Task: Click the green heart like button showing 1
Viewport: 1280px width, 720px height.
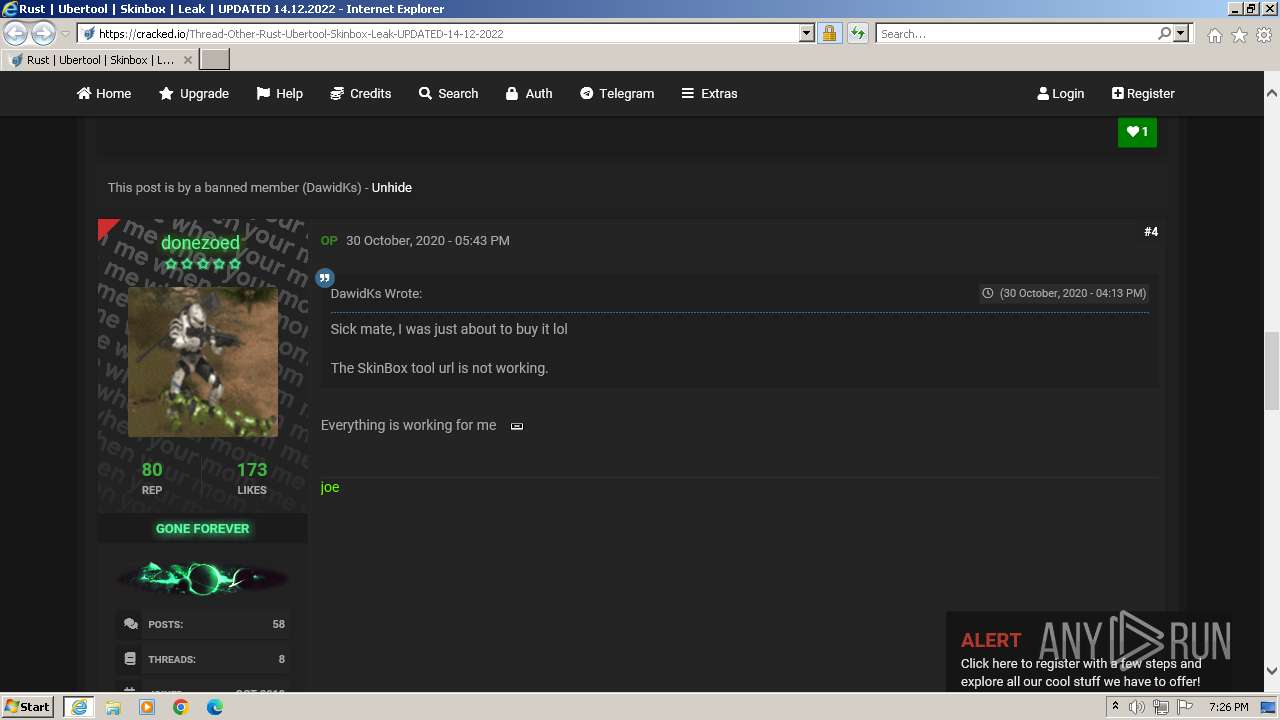Action: click(1137, 131)
